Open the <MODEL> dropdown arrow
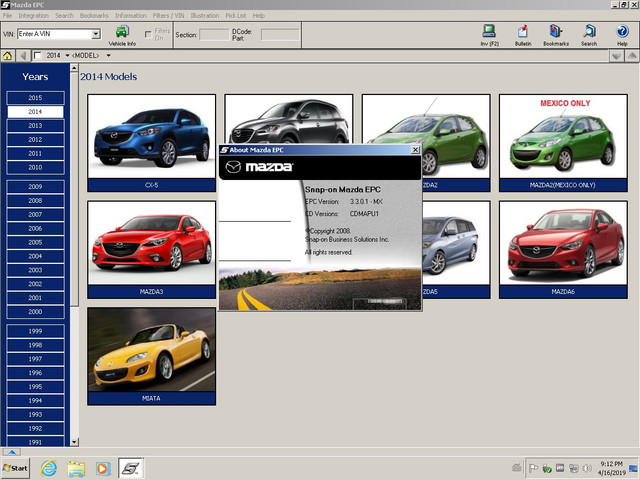This screenshot has width=640, height=480. [x=109, y=56]
